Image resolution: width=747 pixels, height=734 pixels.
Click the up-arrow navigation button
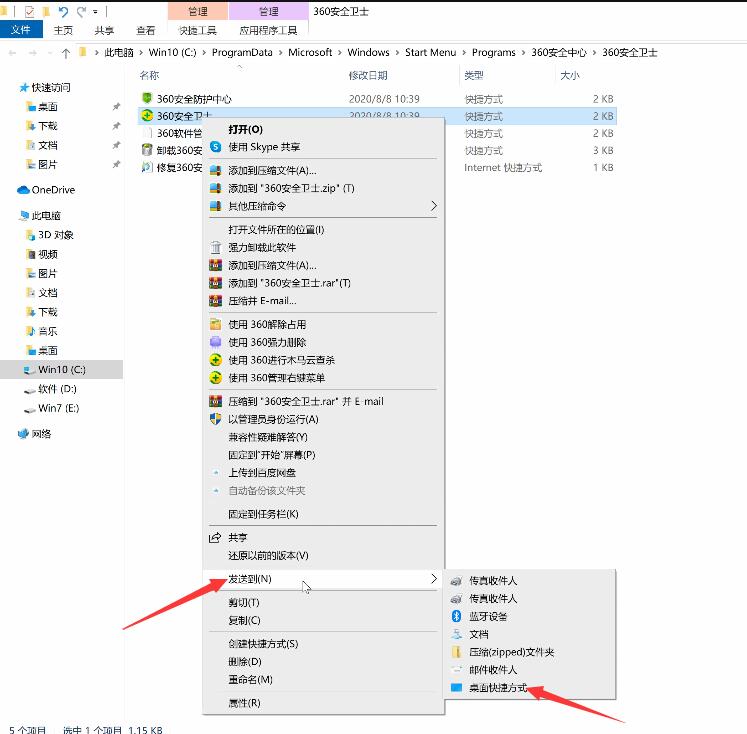(x=66, y=53)
